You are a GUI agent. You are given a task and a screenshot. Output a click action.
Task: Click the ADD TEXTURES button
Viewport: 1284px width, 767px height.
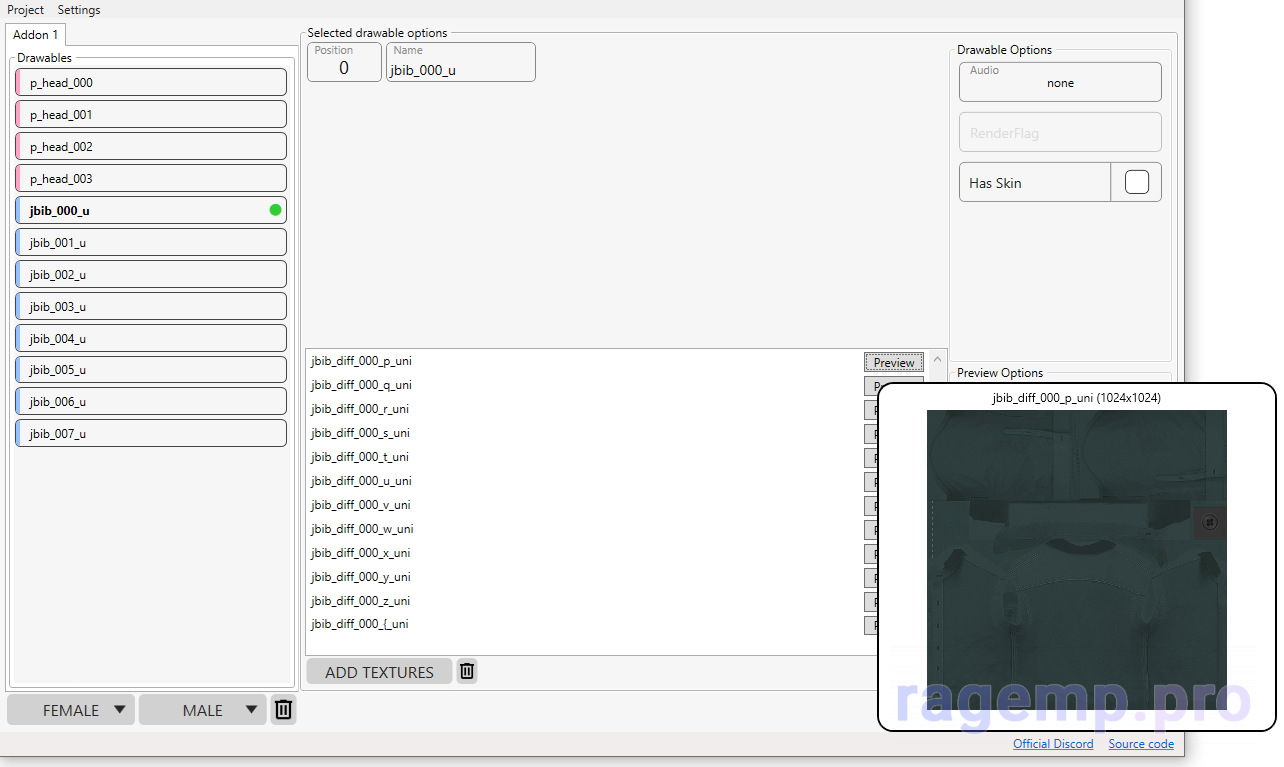click(379, 672)
